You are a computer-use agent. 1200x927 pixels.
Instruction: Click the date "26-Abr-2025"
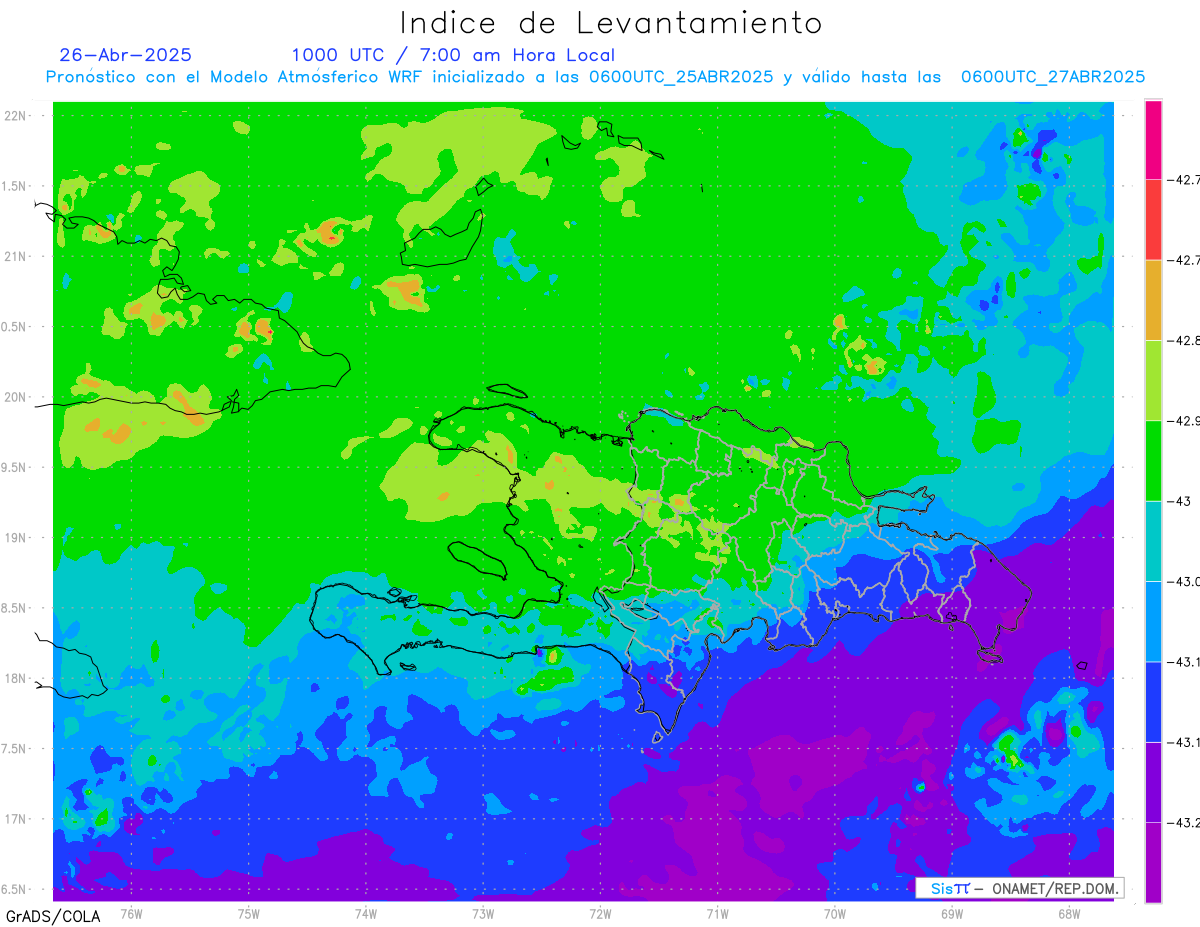click(126, 55)
